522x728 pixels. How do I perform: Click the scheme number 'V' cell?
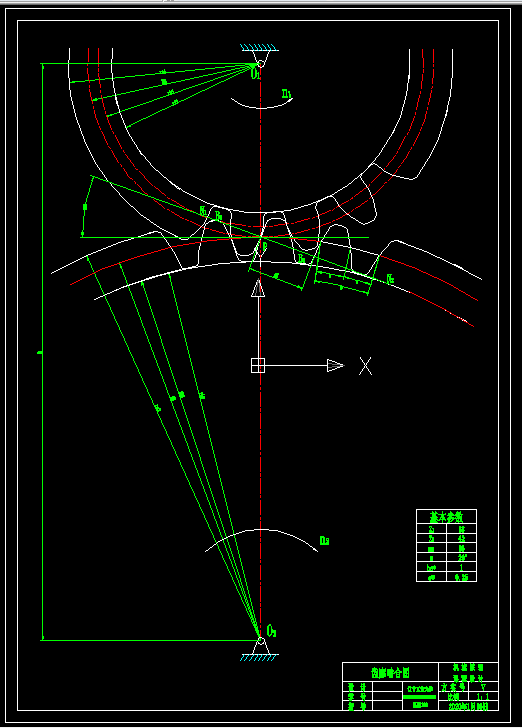click(x=483, y=687)
